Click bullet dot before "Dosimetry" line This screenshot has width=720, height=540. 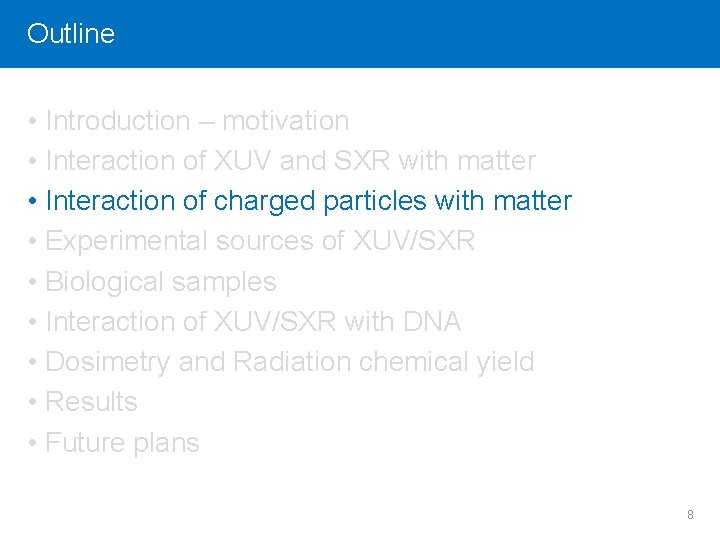33,363
